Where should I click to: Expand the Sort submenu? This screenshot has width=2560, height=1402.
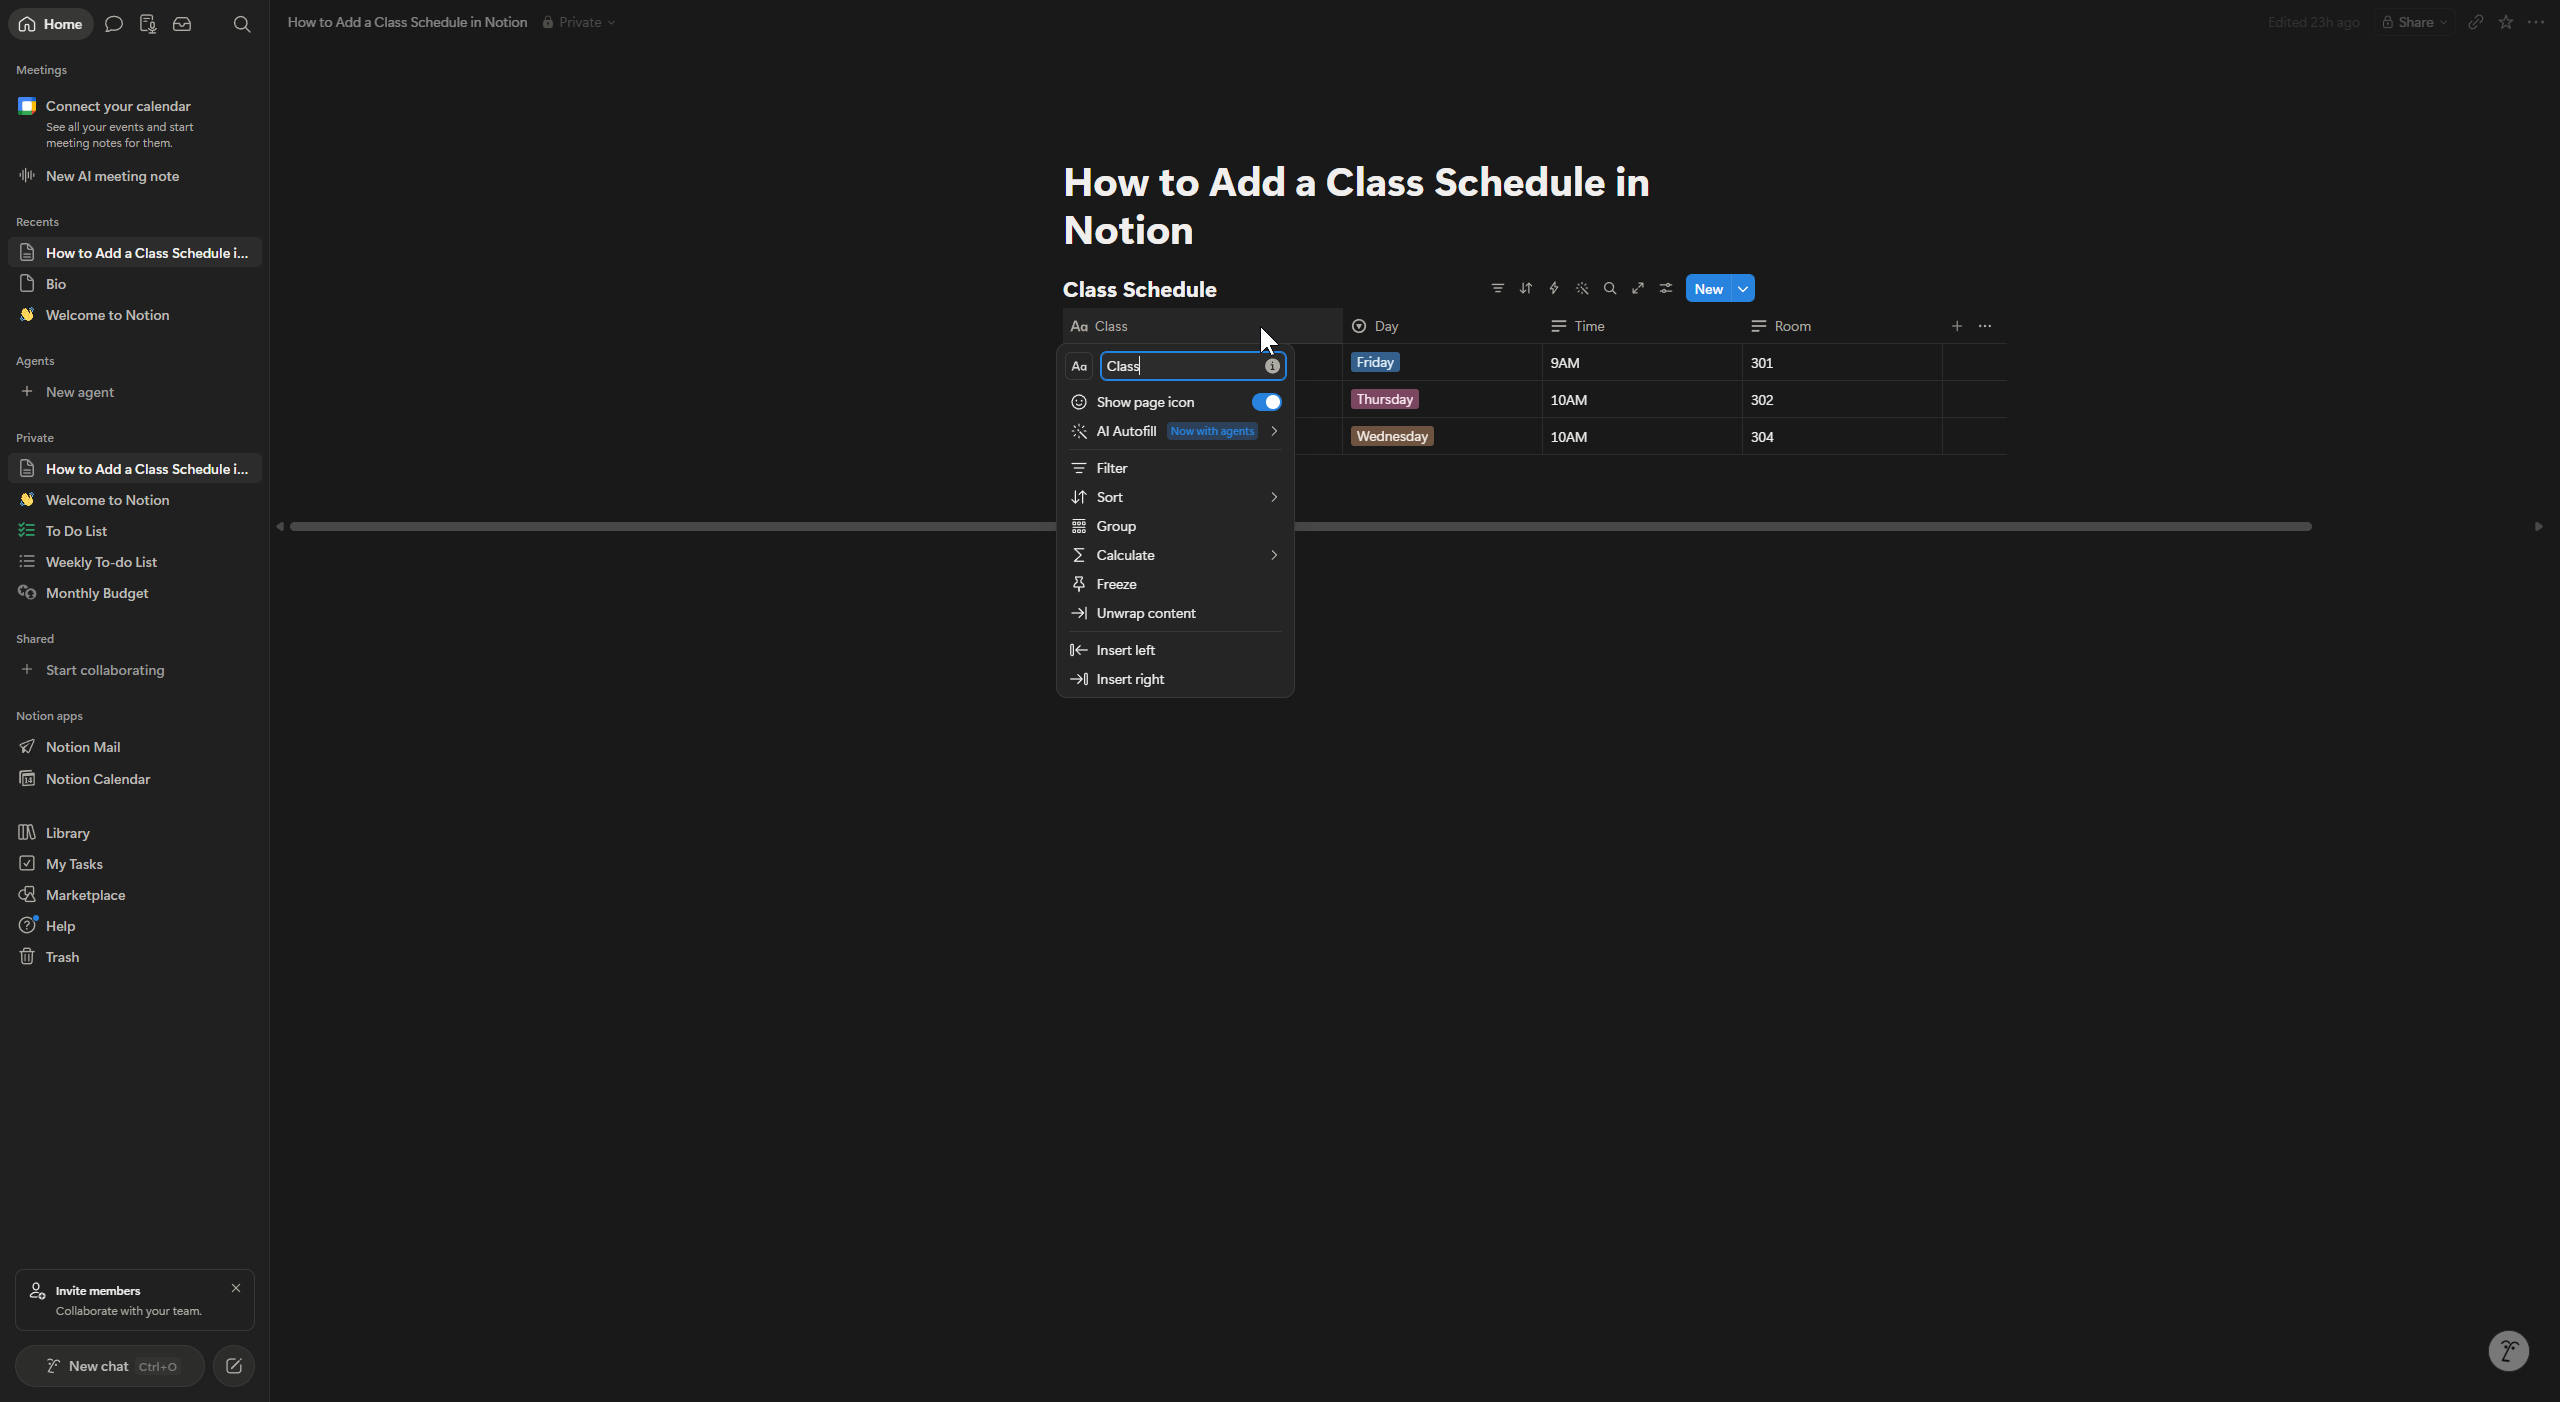1175,497
